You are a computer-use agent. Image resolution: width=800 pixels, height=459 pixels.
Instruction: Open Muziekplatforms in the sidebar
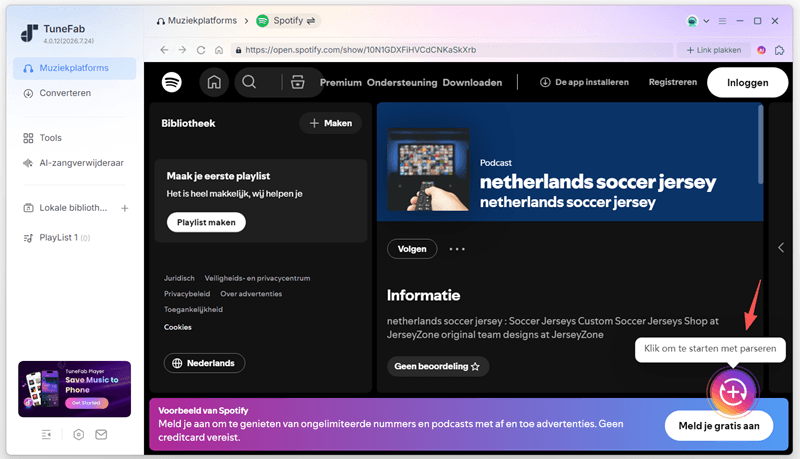coord(74,68)
